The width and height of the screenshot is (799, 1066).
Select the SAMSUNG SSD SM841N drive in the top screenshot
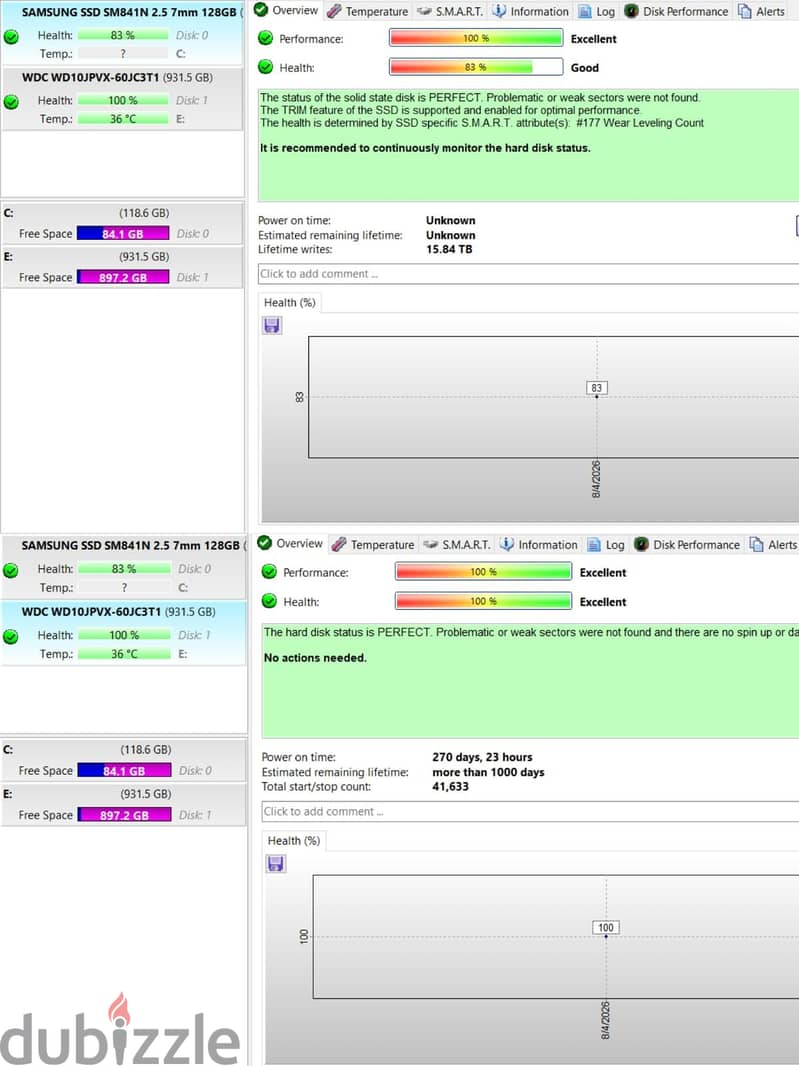122,33
